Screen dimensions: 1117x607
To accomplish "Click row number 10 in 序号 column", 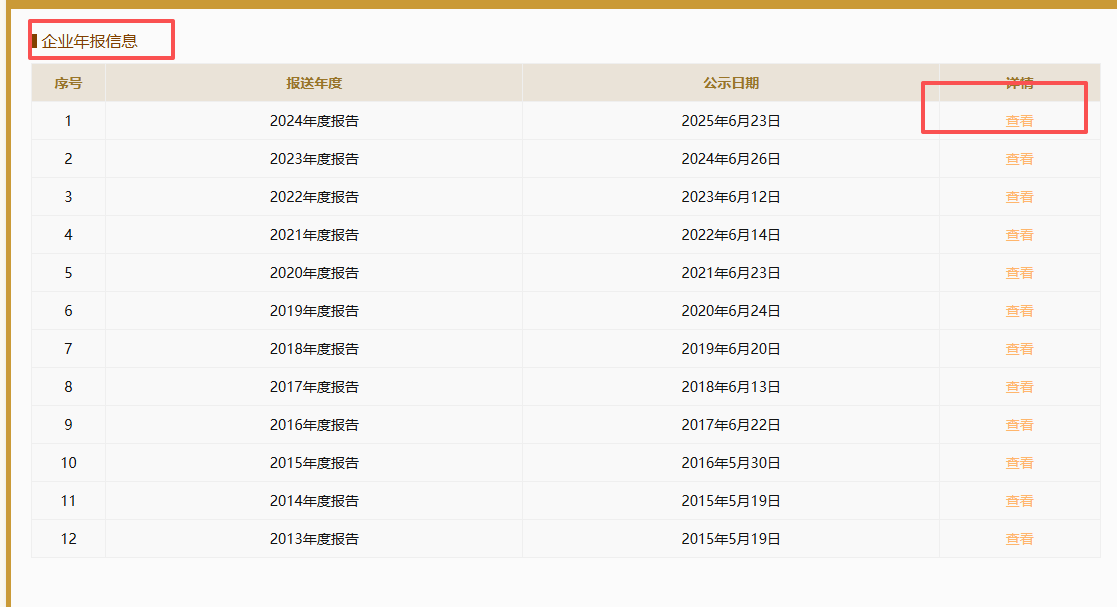I will click(68, 463).
